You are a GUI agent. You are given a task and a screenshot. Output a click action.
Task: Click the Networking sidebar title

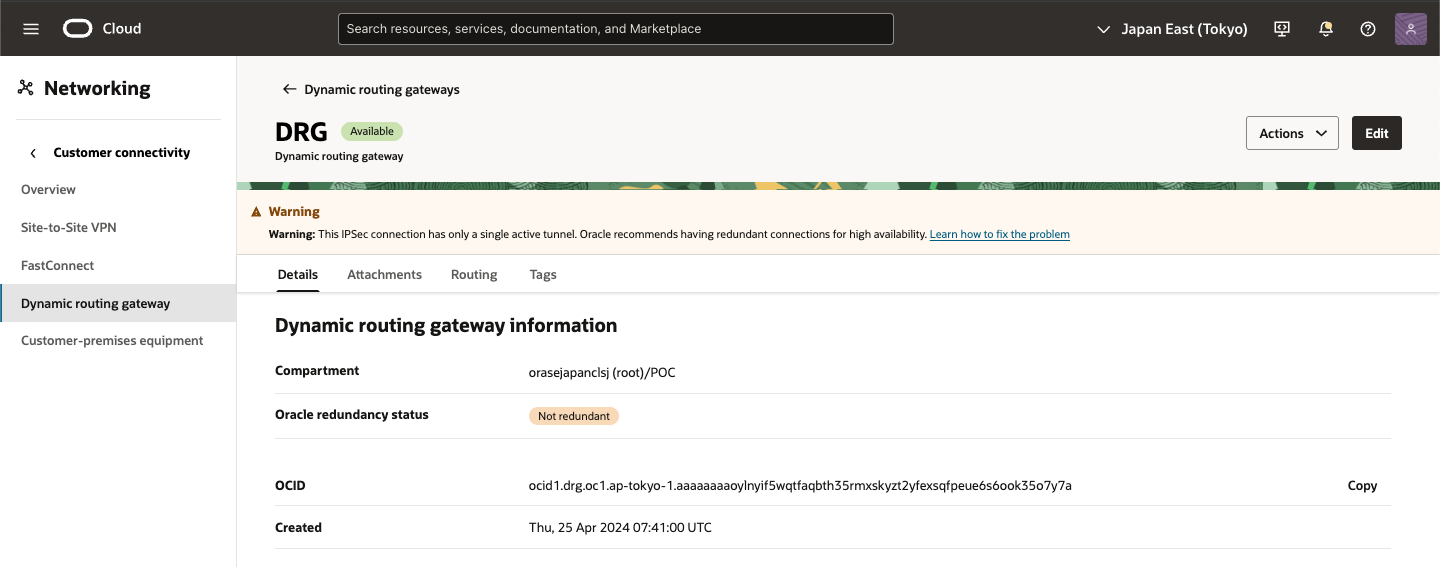pos(97,88)
